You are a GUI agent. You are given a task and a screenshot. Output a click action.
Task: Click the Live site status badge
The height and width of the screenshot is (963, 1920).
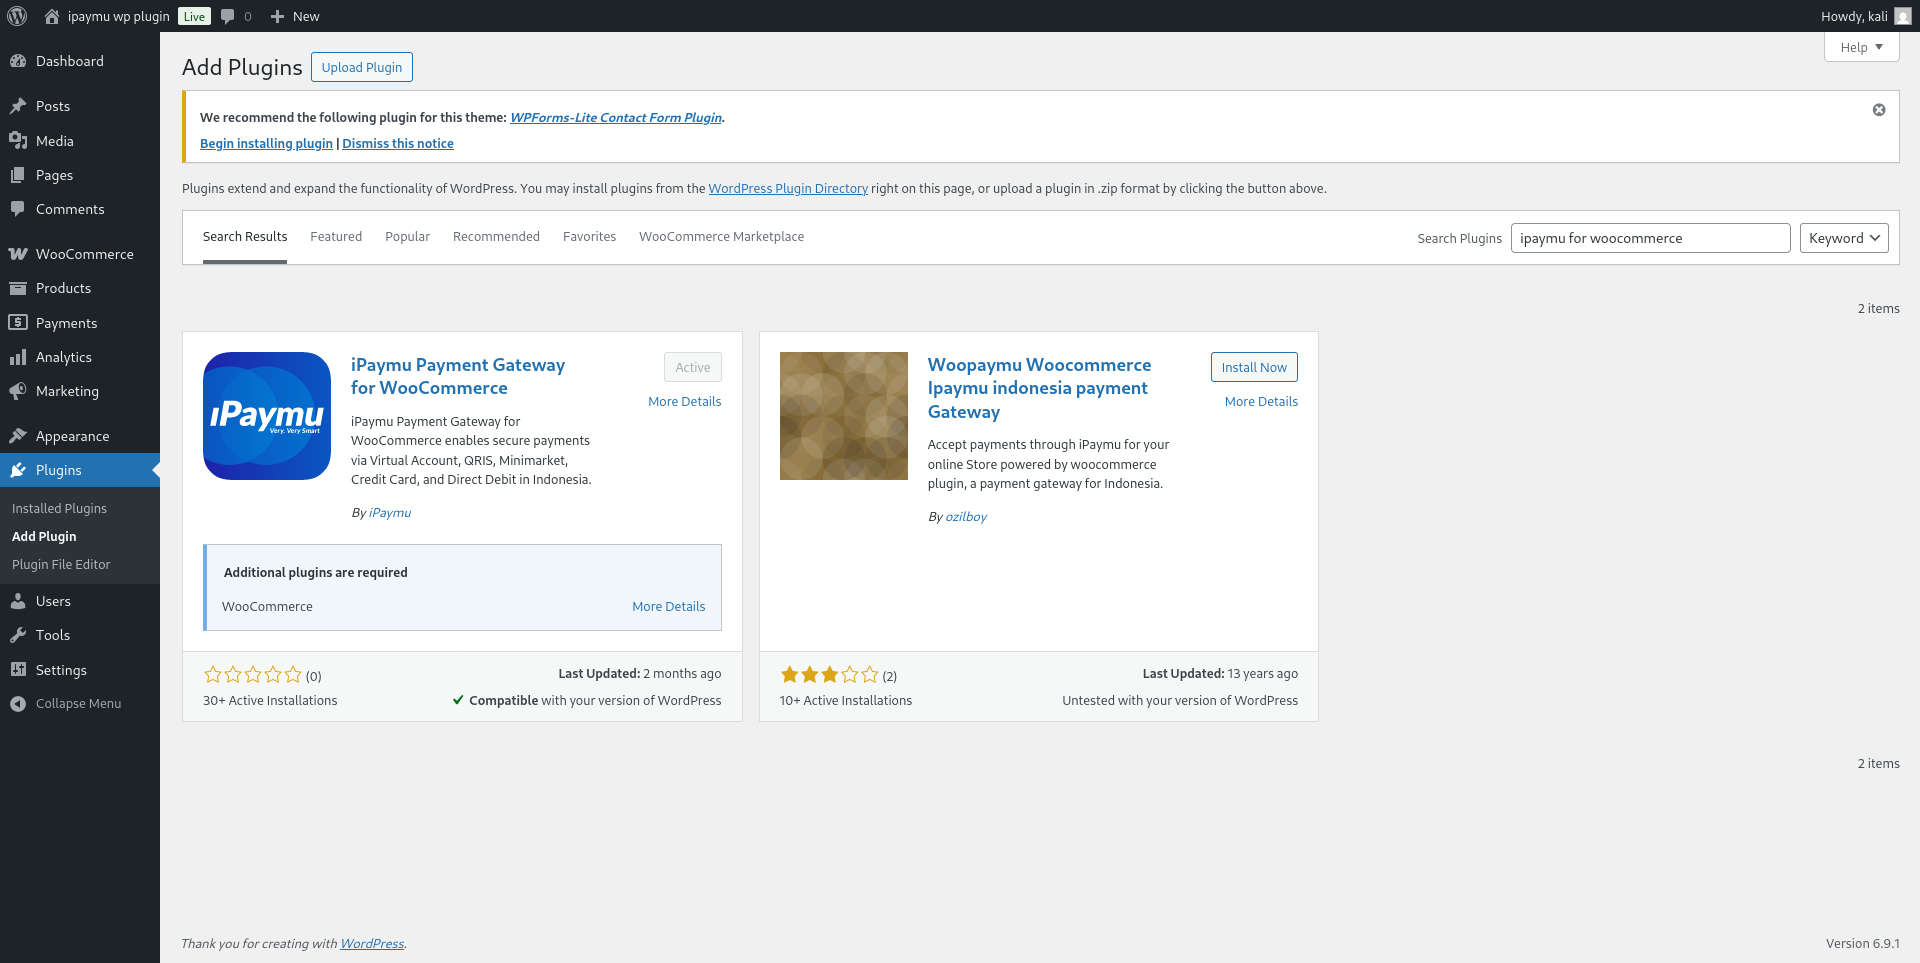(194, 16)
